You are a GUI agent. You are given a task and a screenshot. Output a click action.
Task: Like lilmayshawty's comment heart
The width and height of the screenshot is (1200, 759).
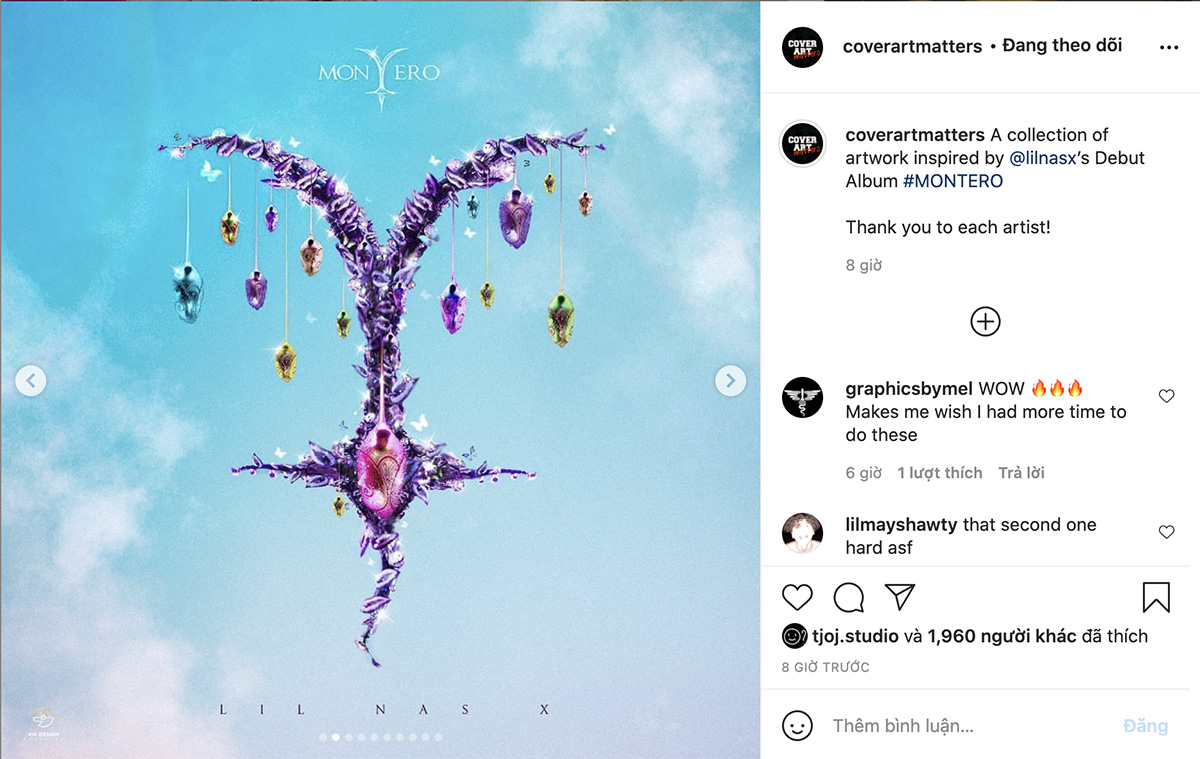(x=1166, y=532)
